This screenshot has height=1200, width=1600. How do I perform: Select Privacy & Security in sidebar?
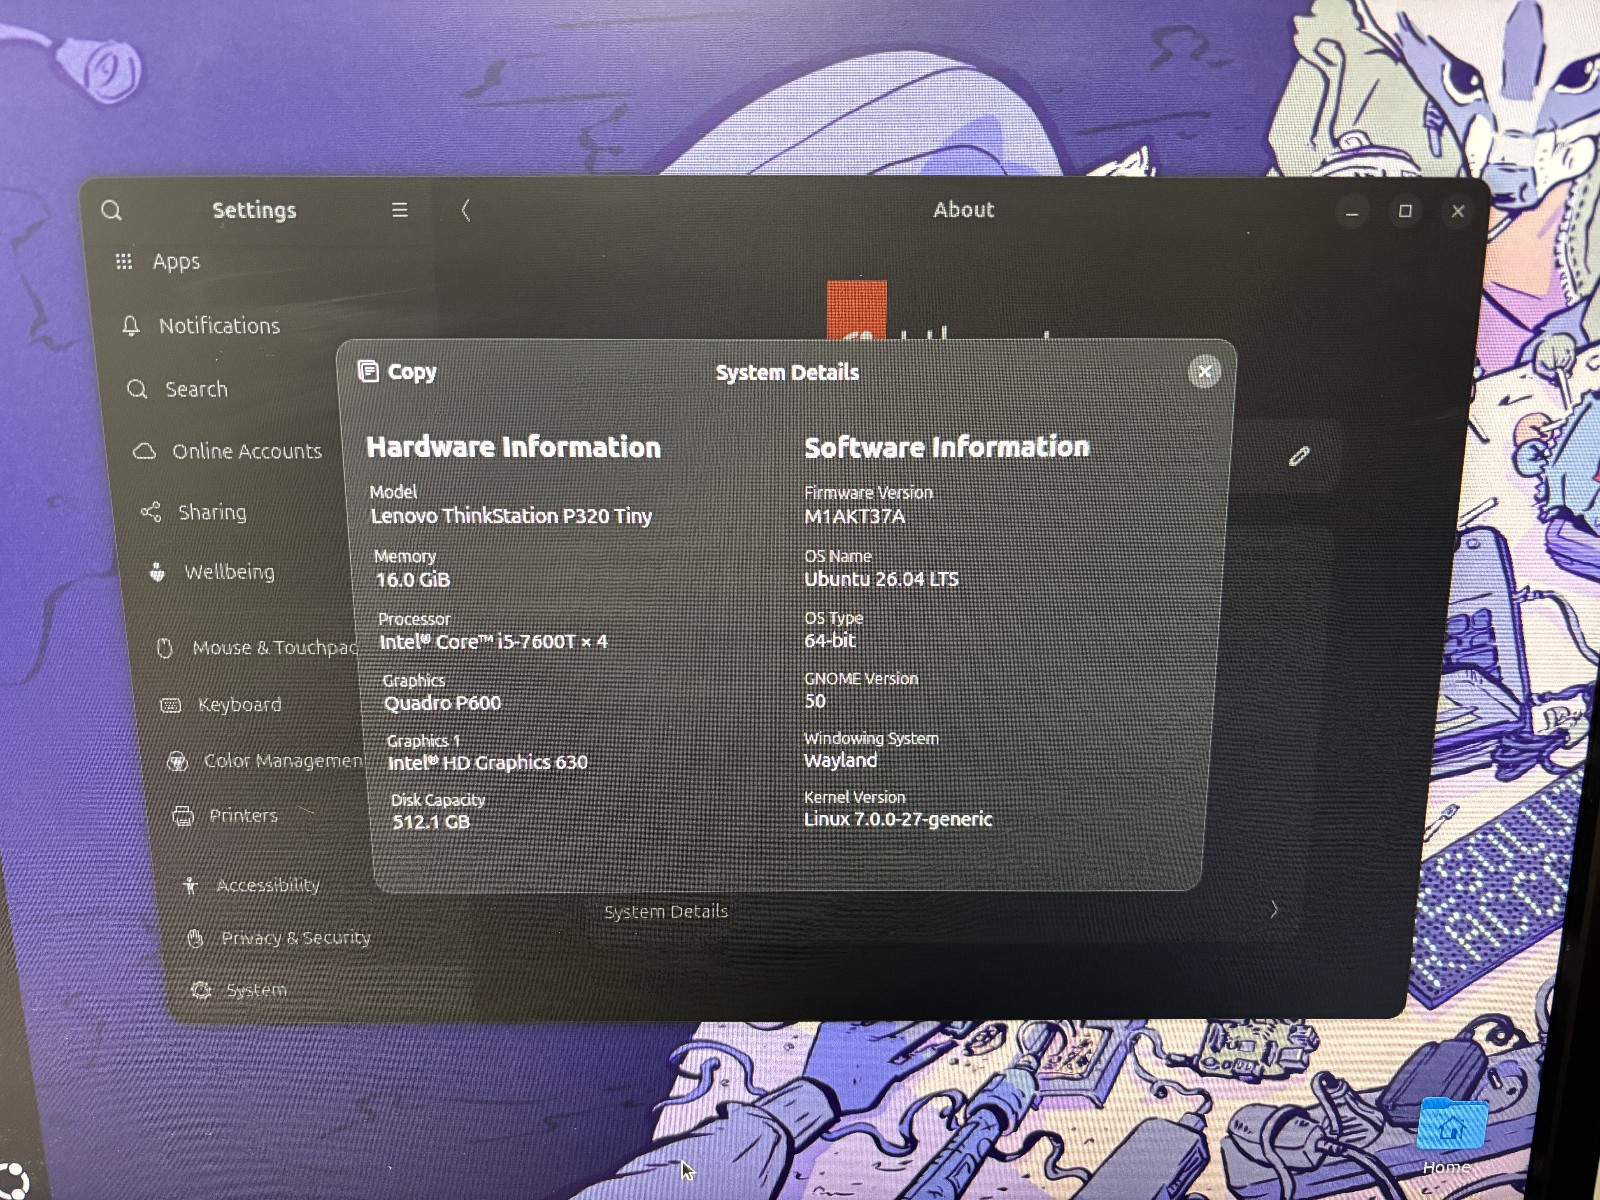(x=279, y=938)
